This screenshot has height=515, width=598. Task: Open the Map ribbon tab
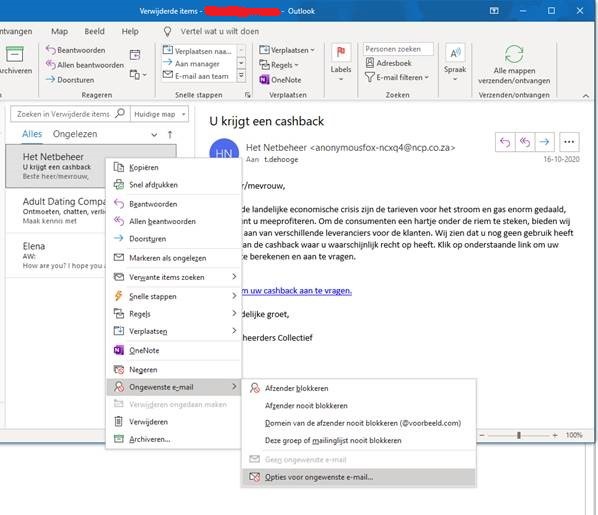click(x=59, y=31)
